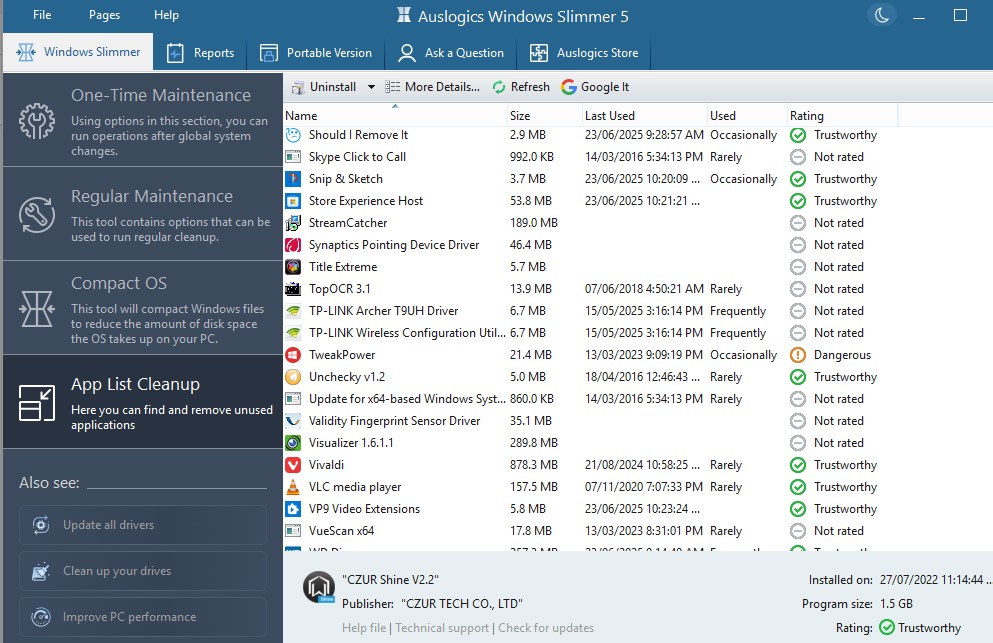Sort list by Size column header
This screenshot has height=643, width=993.
[x=520, y=116]
